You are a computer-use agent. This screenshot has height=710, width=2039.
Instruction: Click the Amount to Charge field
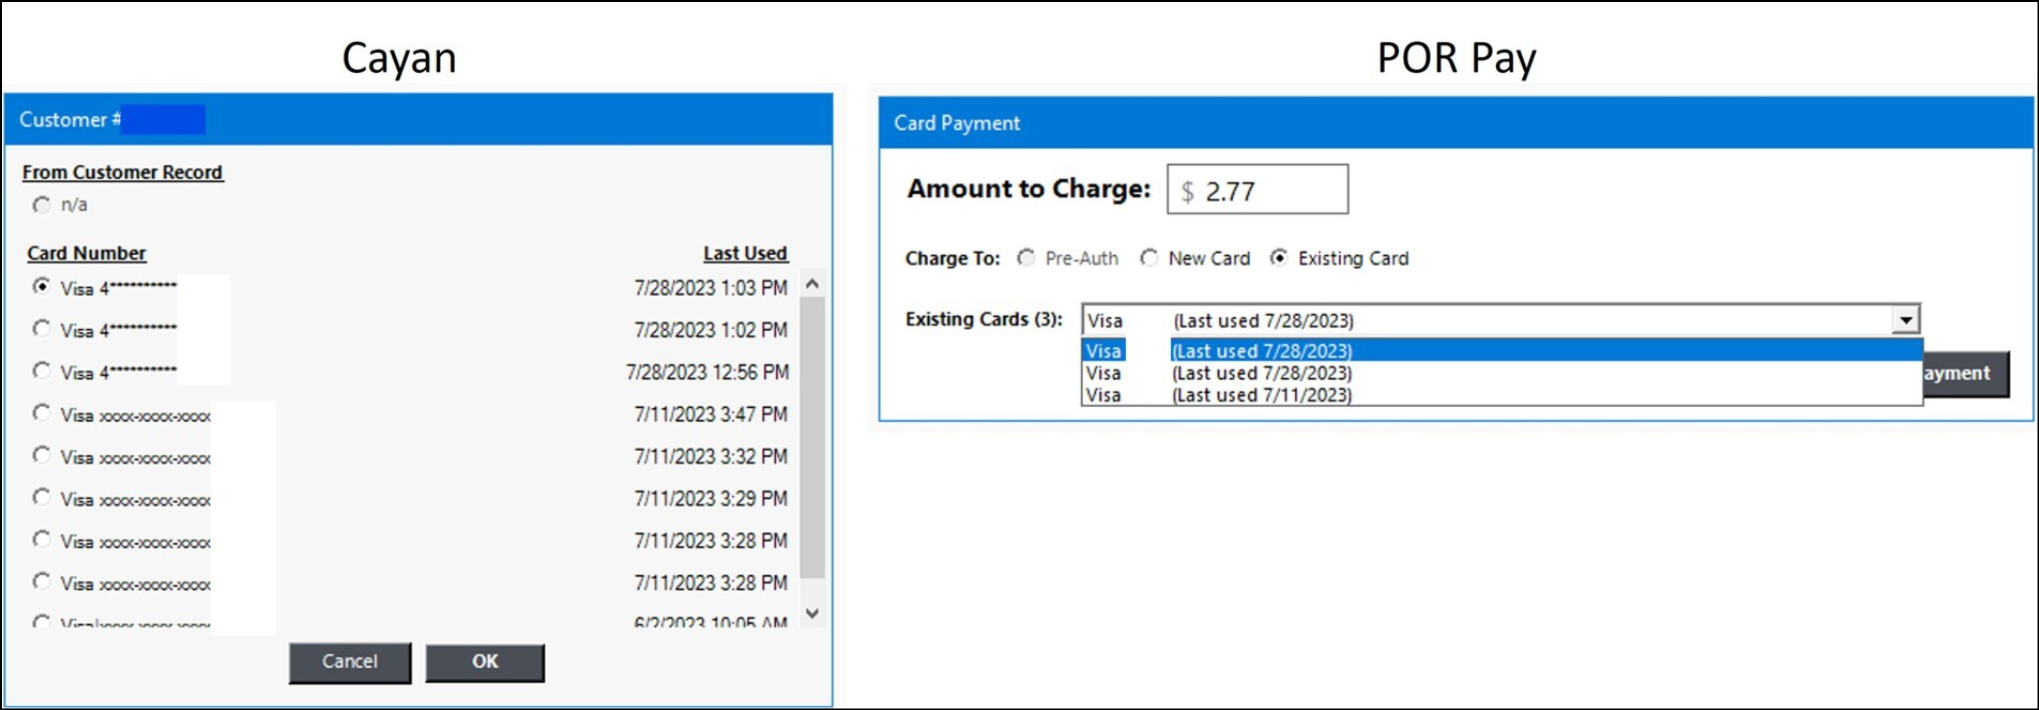click(x=1257, y=190)
